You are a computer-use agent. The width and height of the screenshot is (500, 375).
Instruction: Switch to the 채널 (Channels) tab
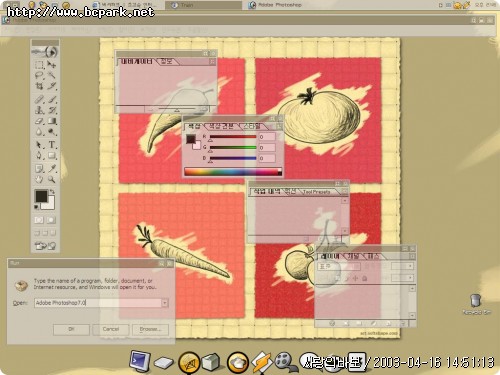(353, 256)
